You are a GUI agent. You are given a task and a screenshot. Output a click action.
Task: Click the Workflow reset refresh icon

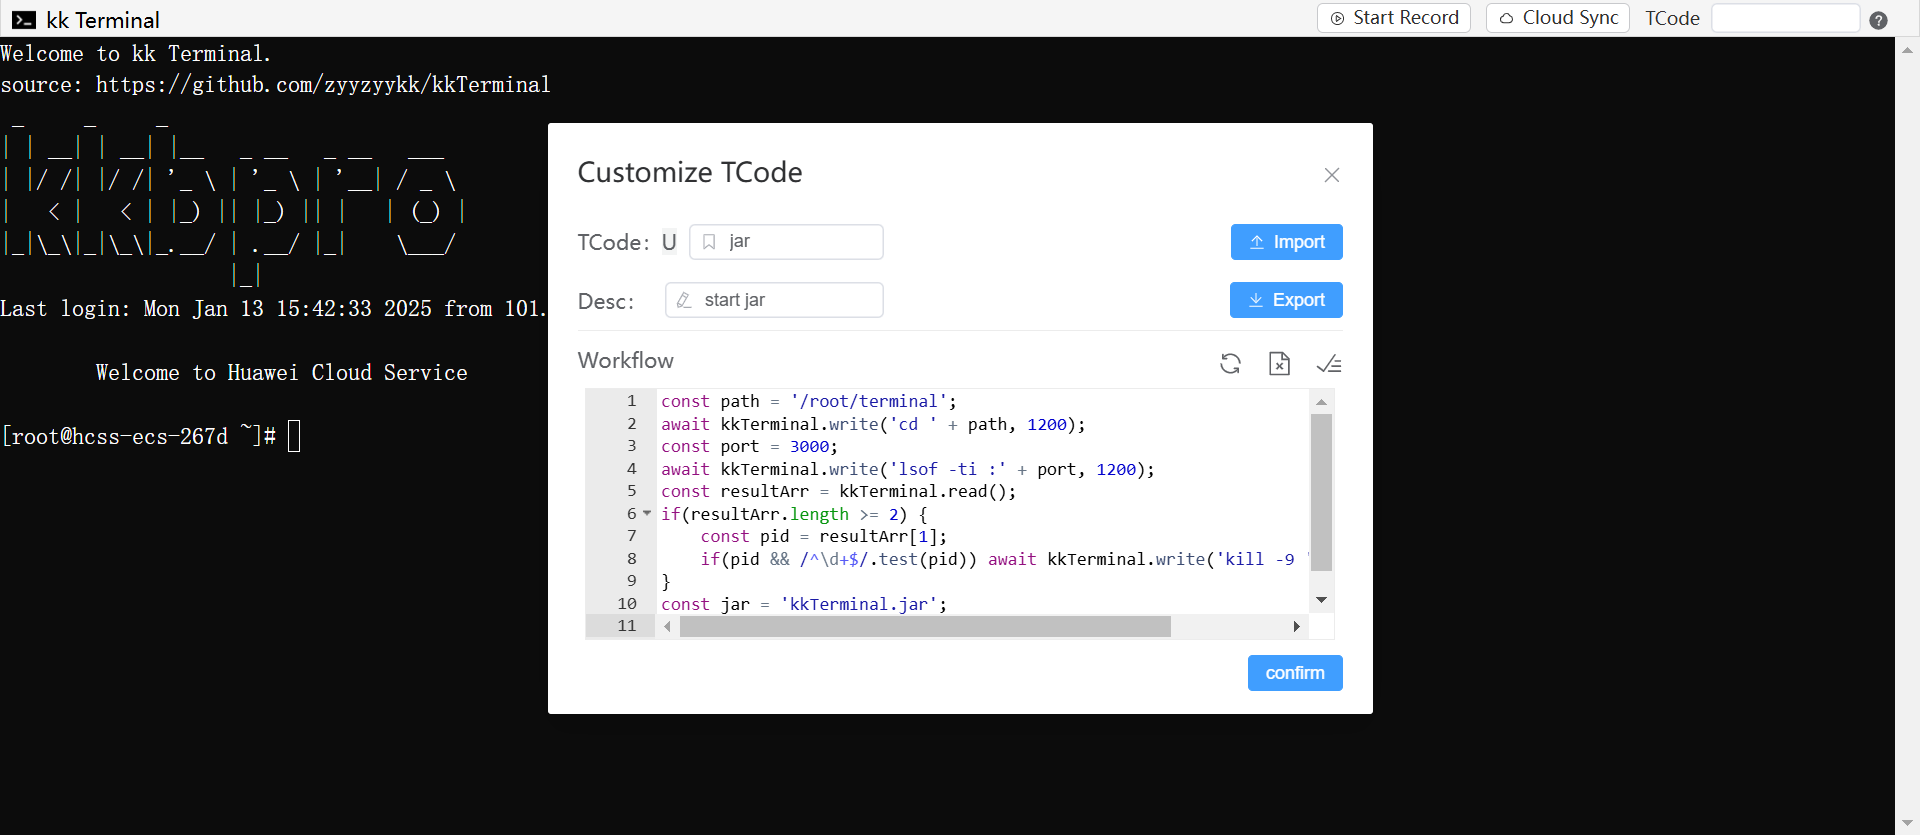click(x=1230, y=363)
